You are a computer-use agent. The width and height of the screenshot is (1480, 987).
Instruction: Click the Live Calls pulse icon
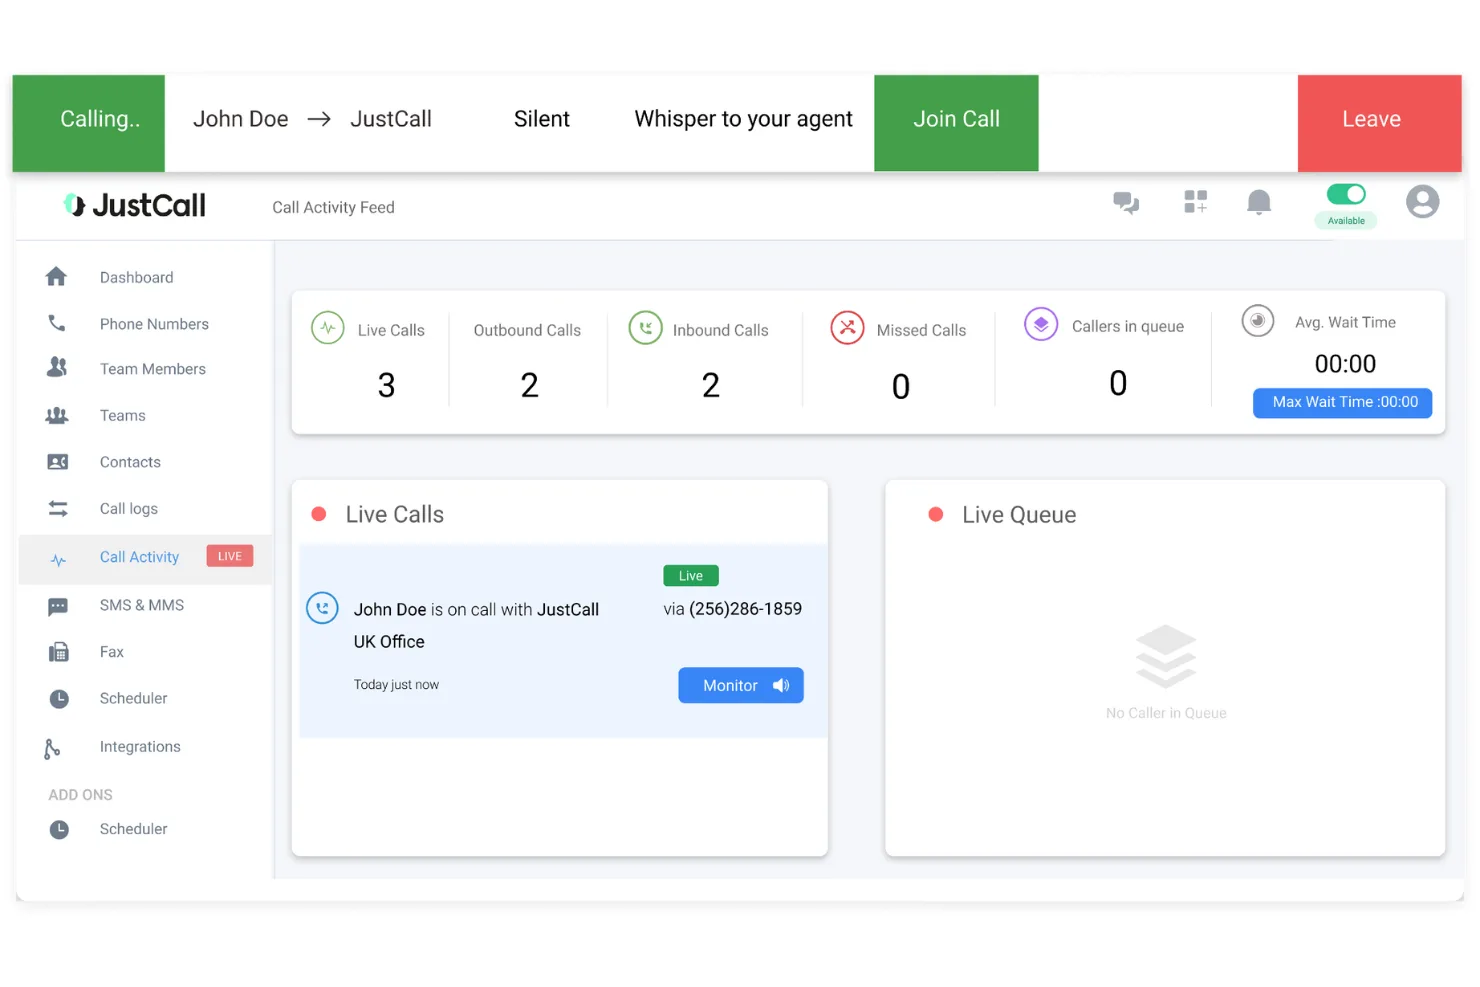pyautogui.click(x=327, y=327)
